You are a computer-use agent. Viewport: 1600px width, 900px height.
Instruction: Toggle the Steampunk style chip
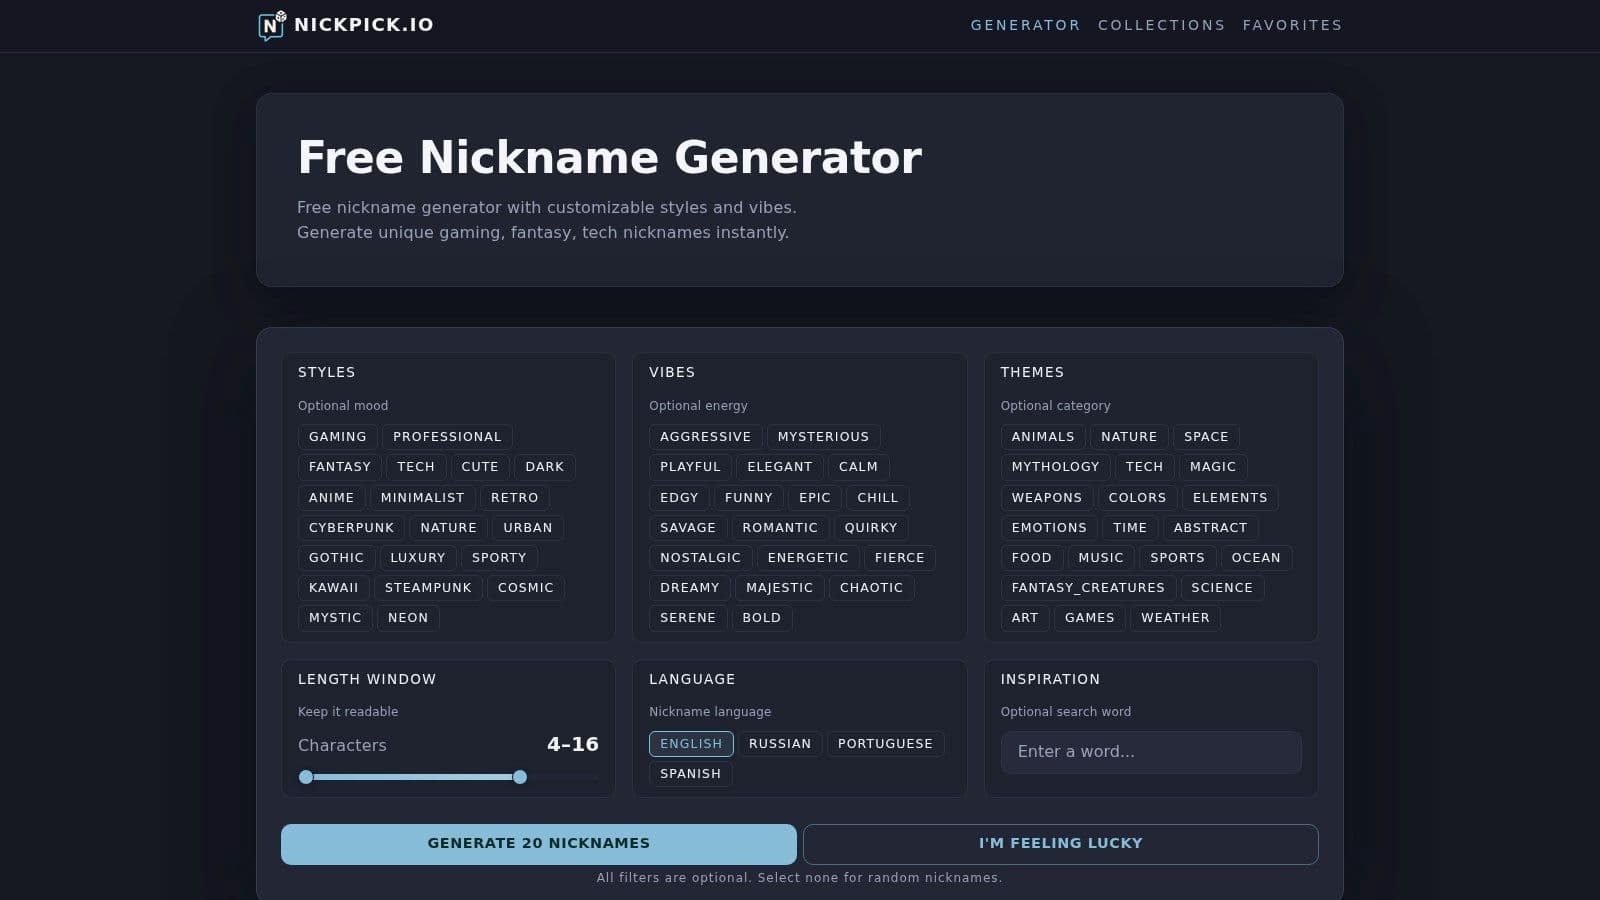[x=428, y=588]
